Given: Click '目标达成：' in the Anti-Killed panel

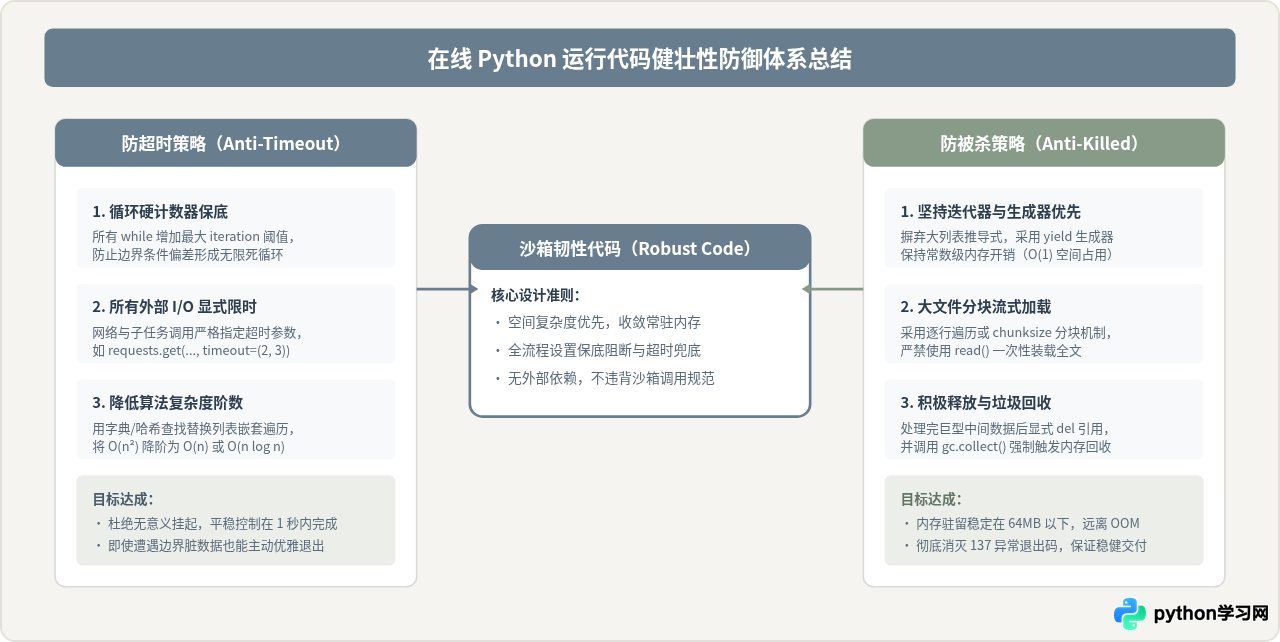Looking at the screenshot, I should tap(931, 499).
